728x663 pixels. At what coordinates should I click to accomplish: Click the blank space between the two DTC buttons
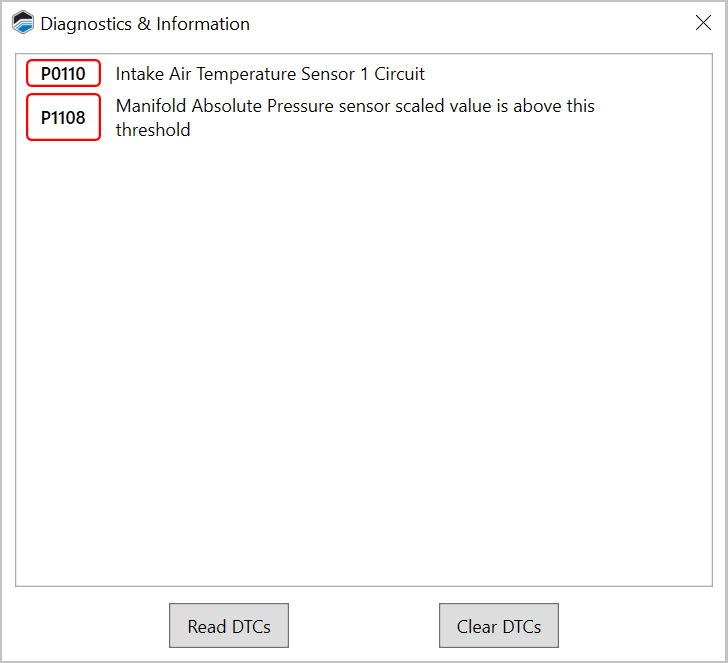(363, 626)
